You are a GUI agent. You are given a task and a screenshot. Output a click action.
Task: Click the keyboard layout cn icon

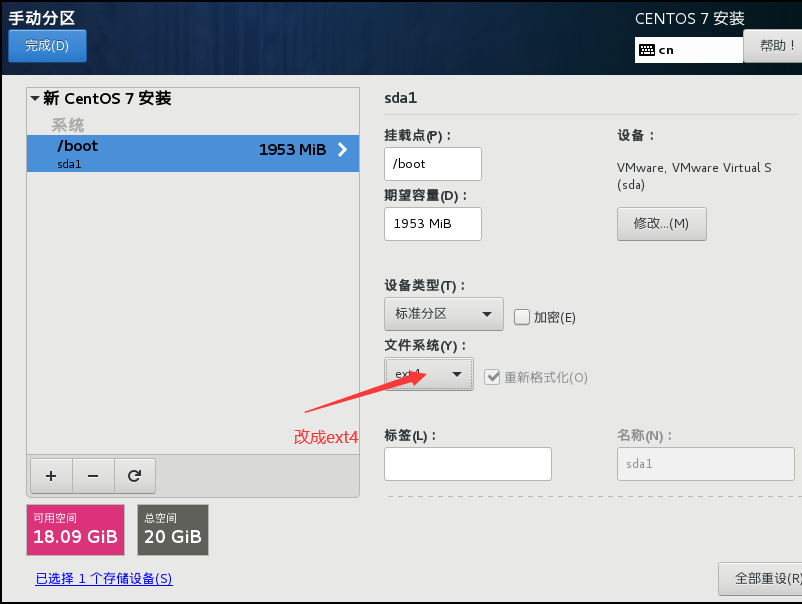(x=647, y=50)
